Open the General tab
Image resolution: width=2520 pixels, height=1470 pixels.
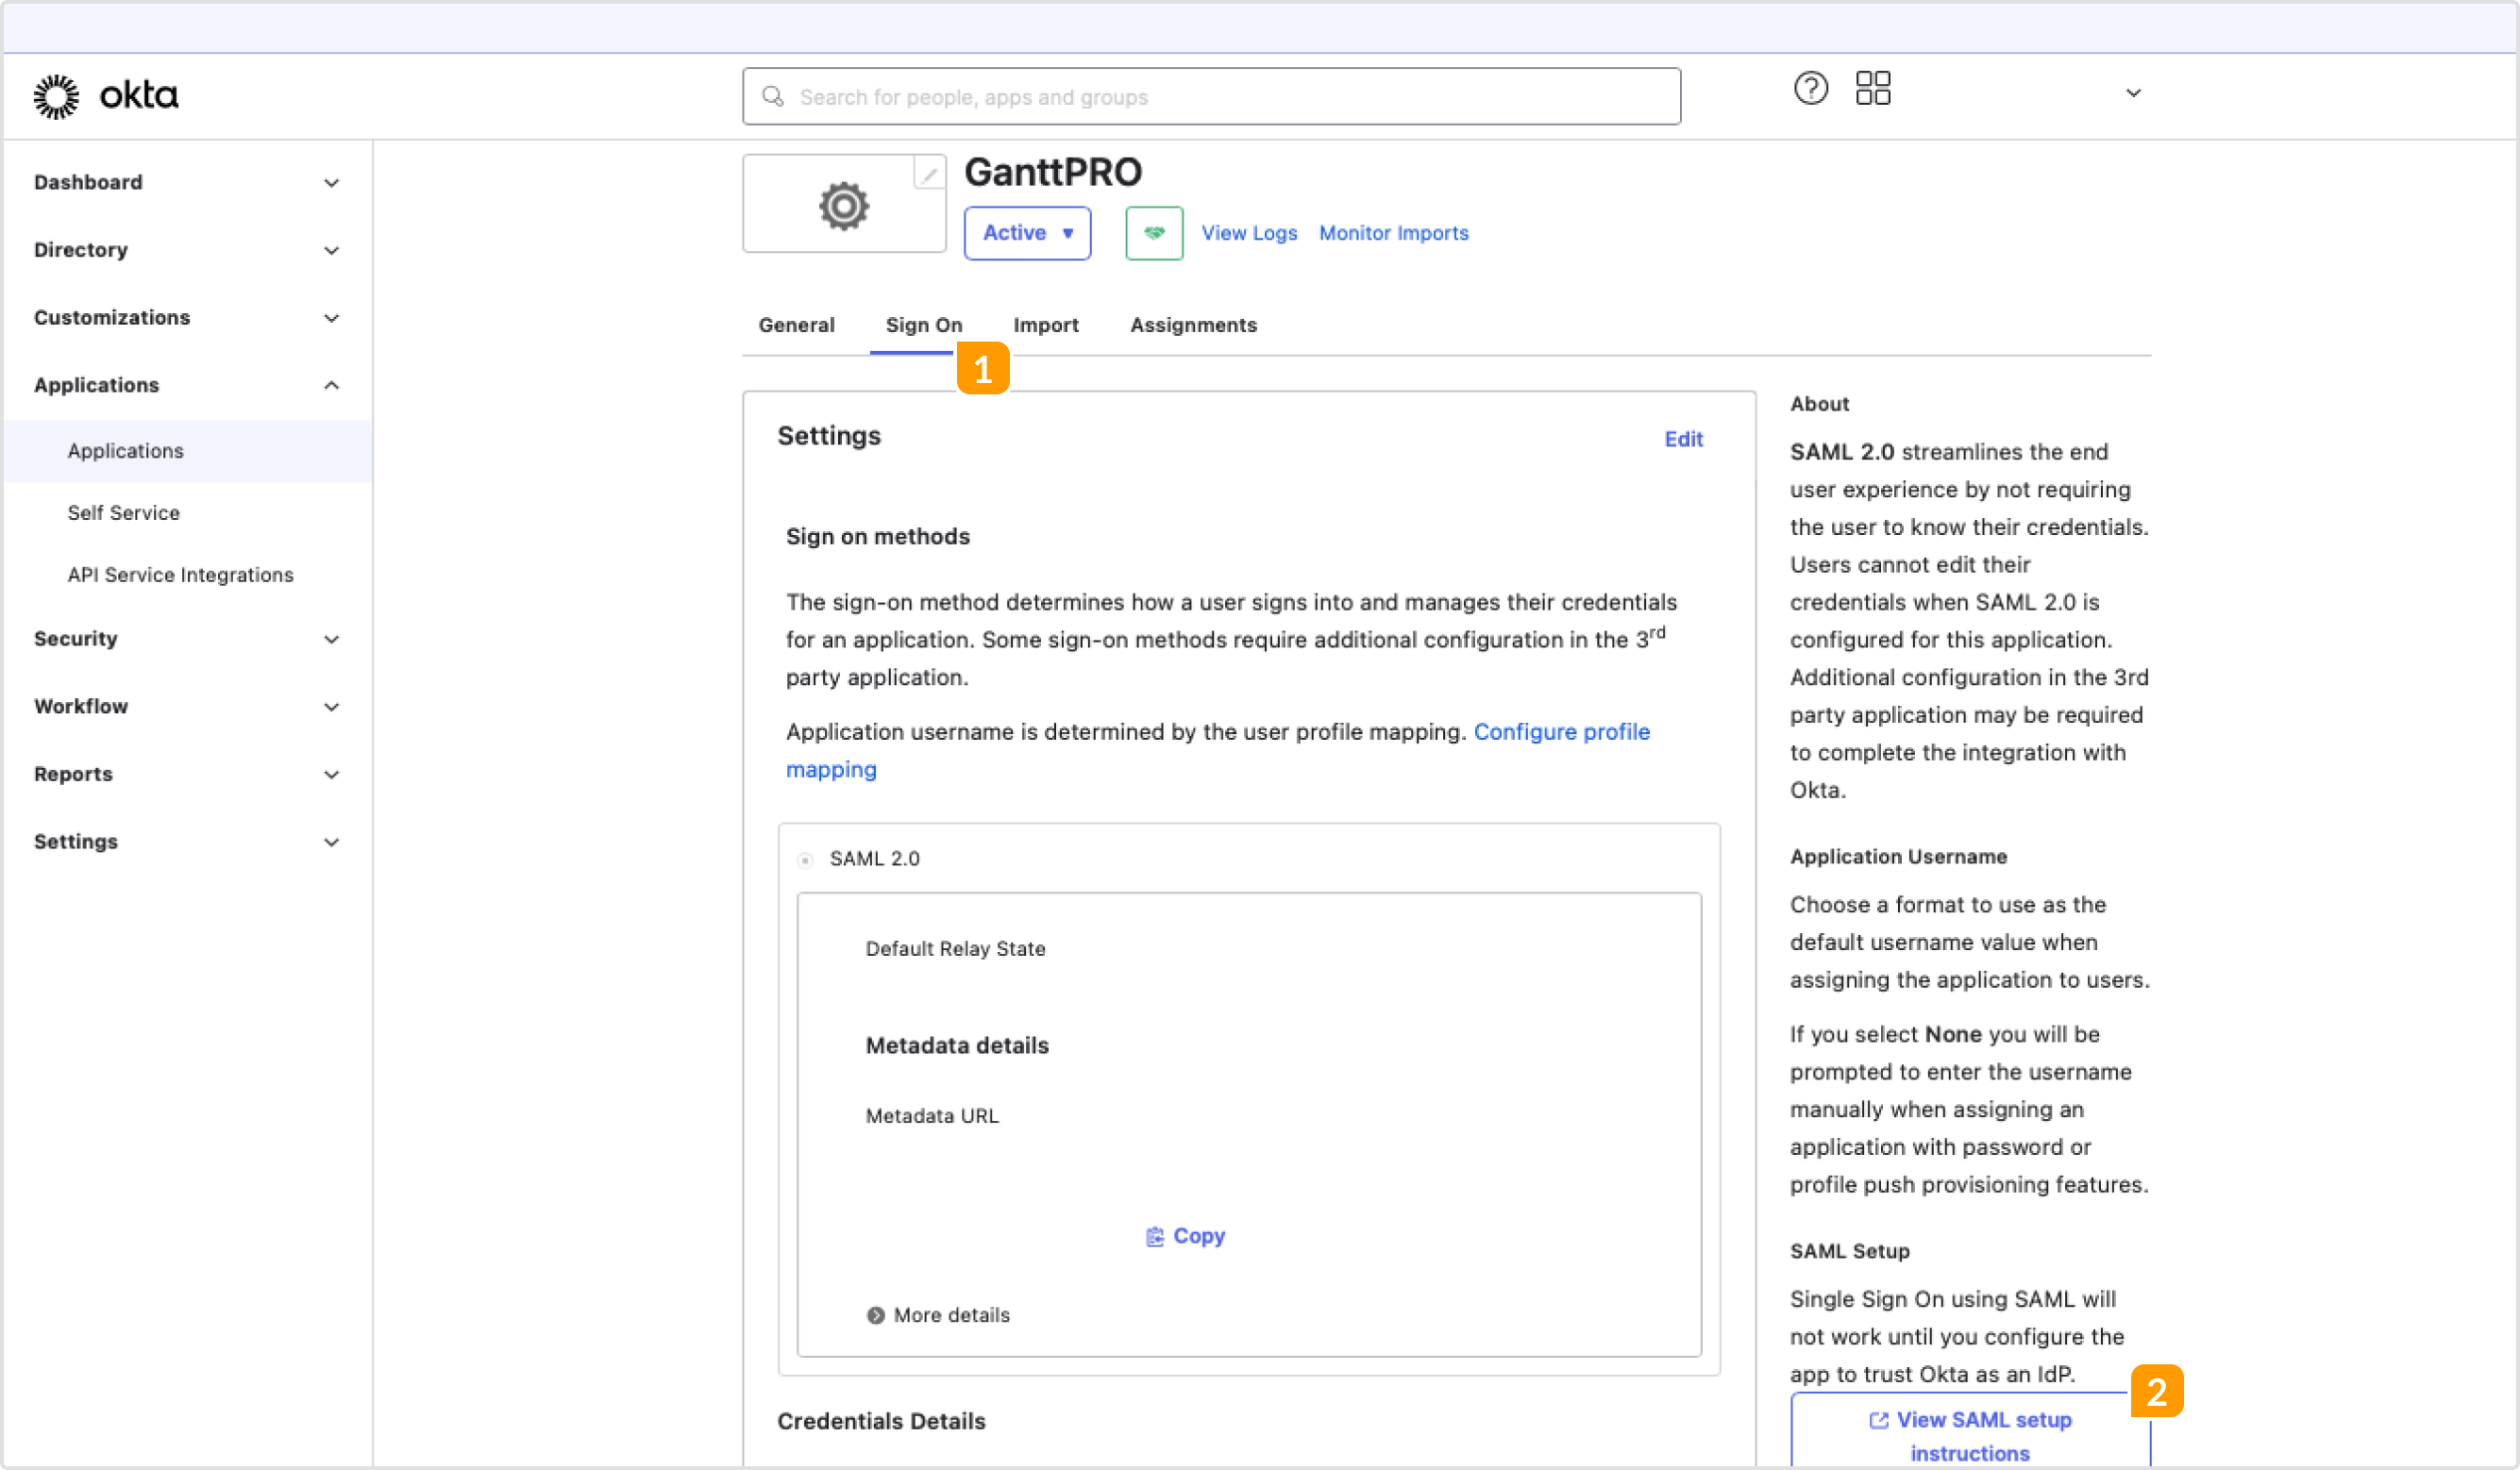coord(796,325)
